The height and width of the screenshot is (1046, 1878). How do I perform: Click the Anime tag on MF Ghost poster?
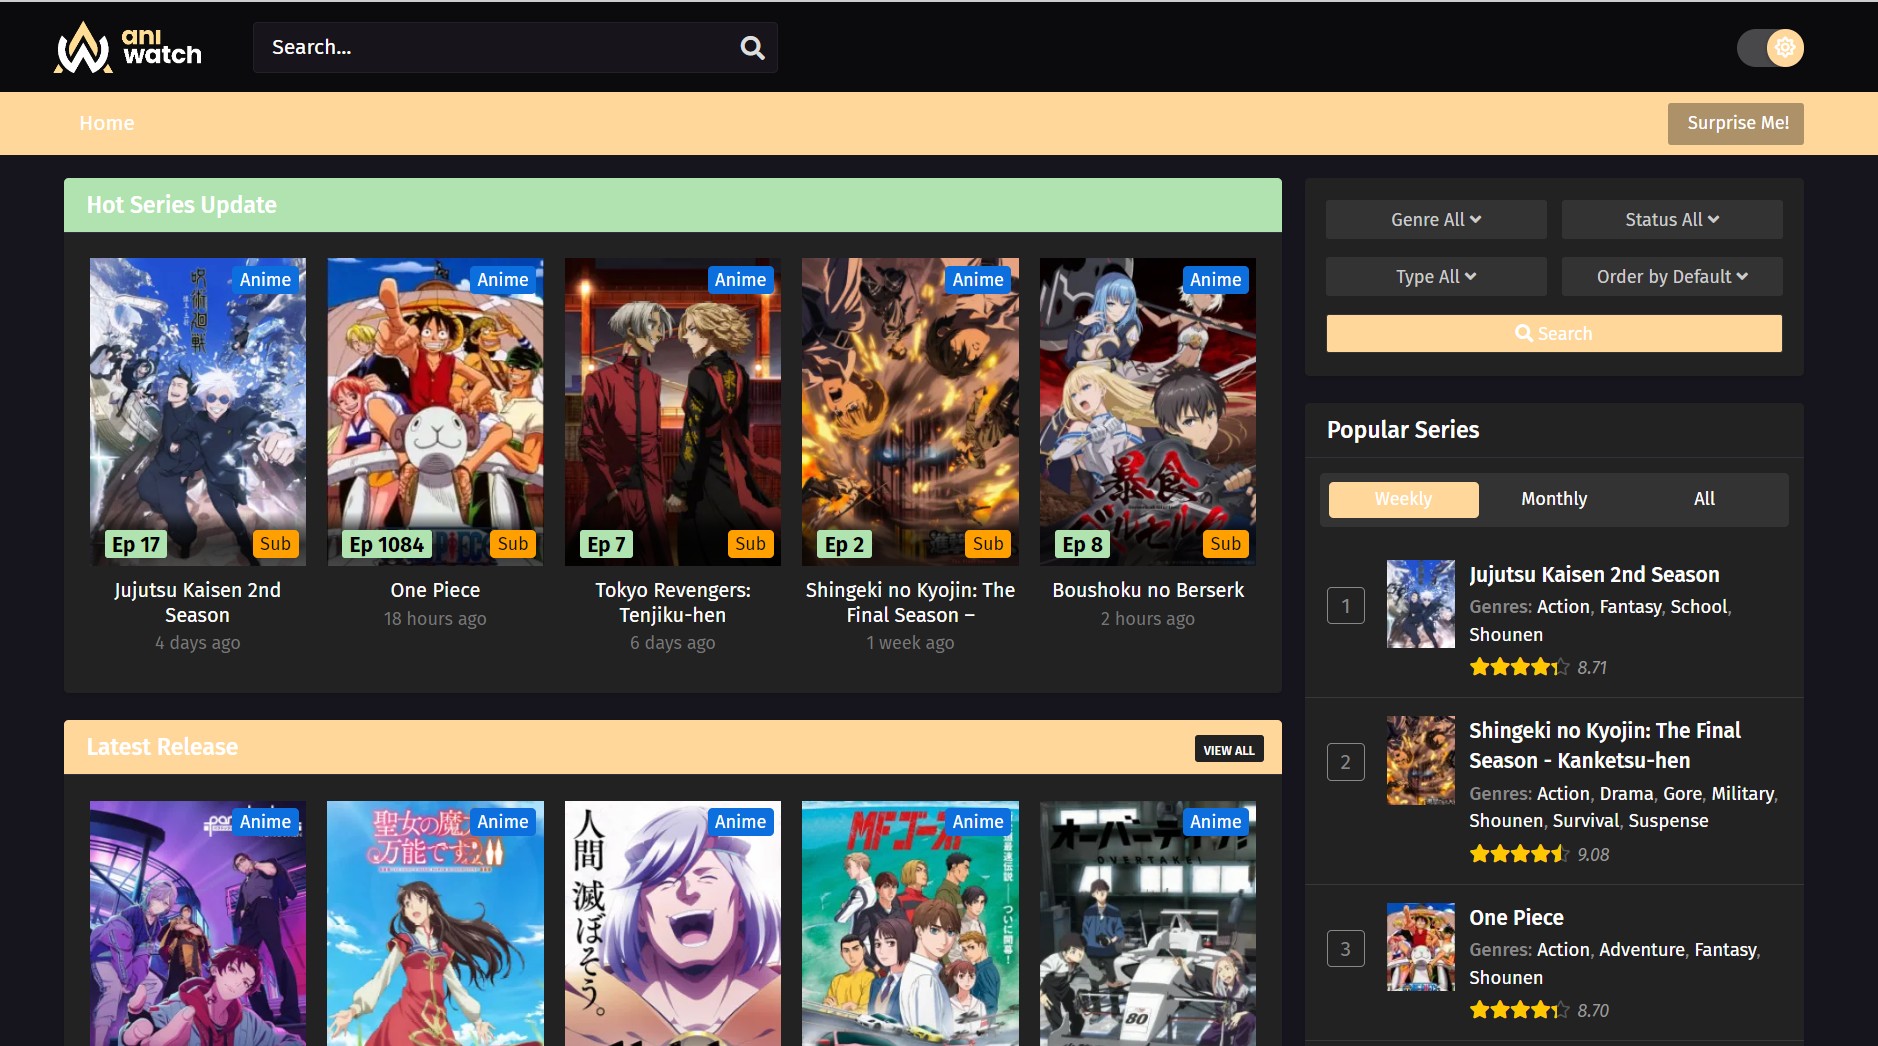tap(978, 821)
